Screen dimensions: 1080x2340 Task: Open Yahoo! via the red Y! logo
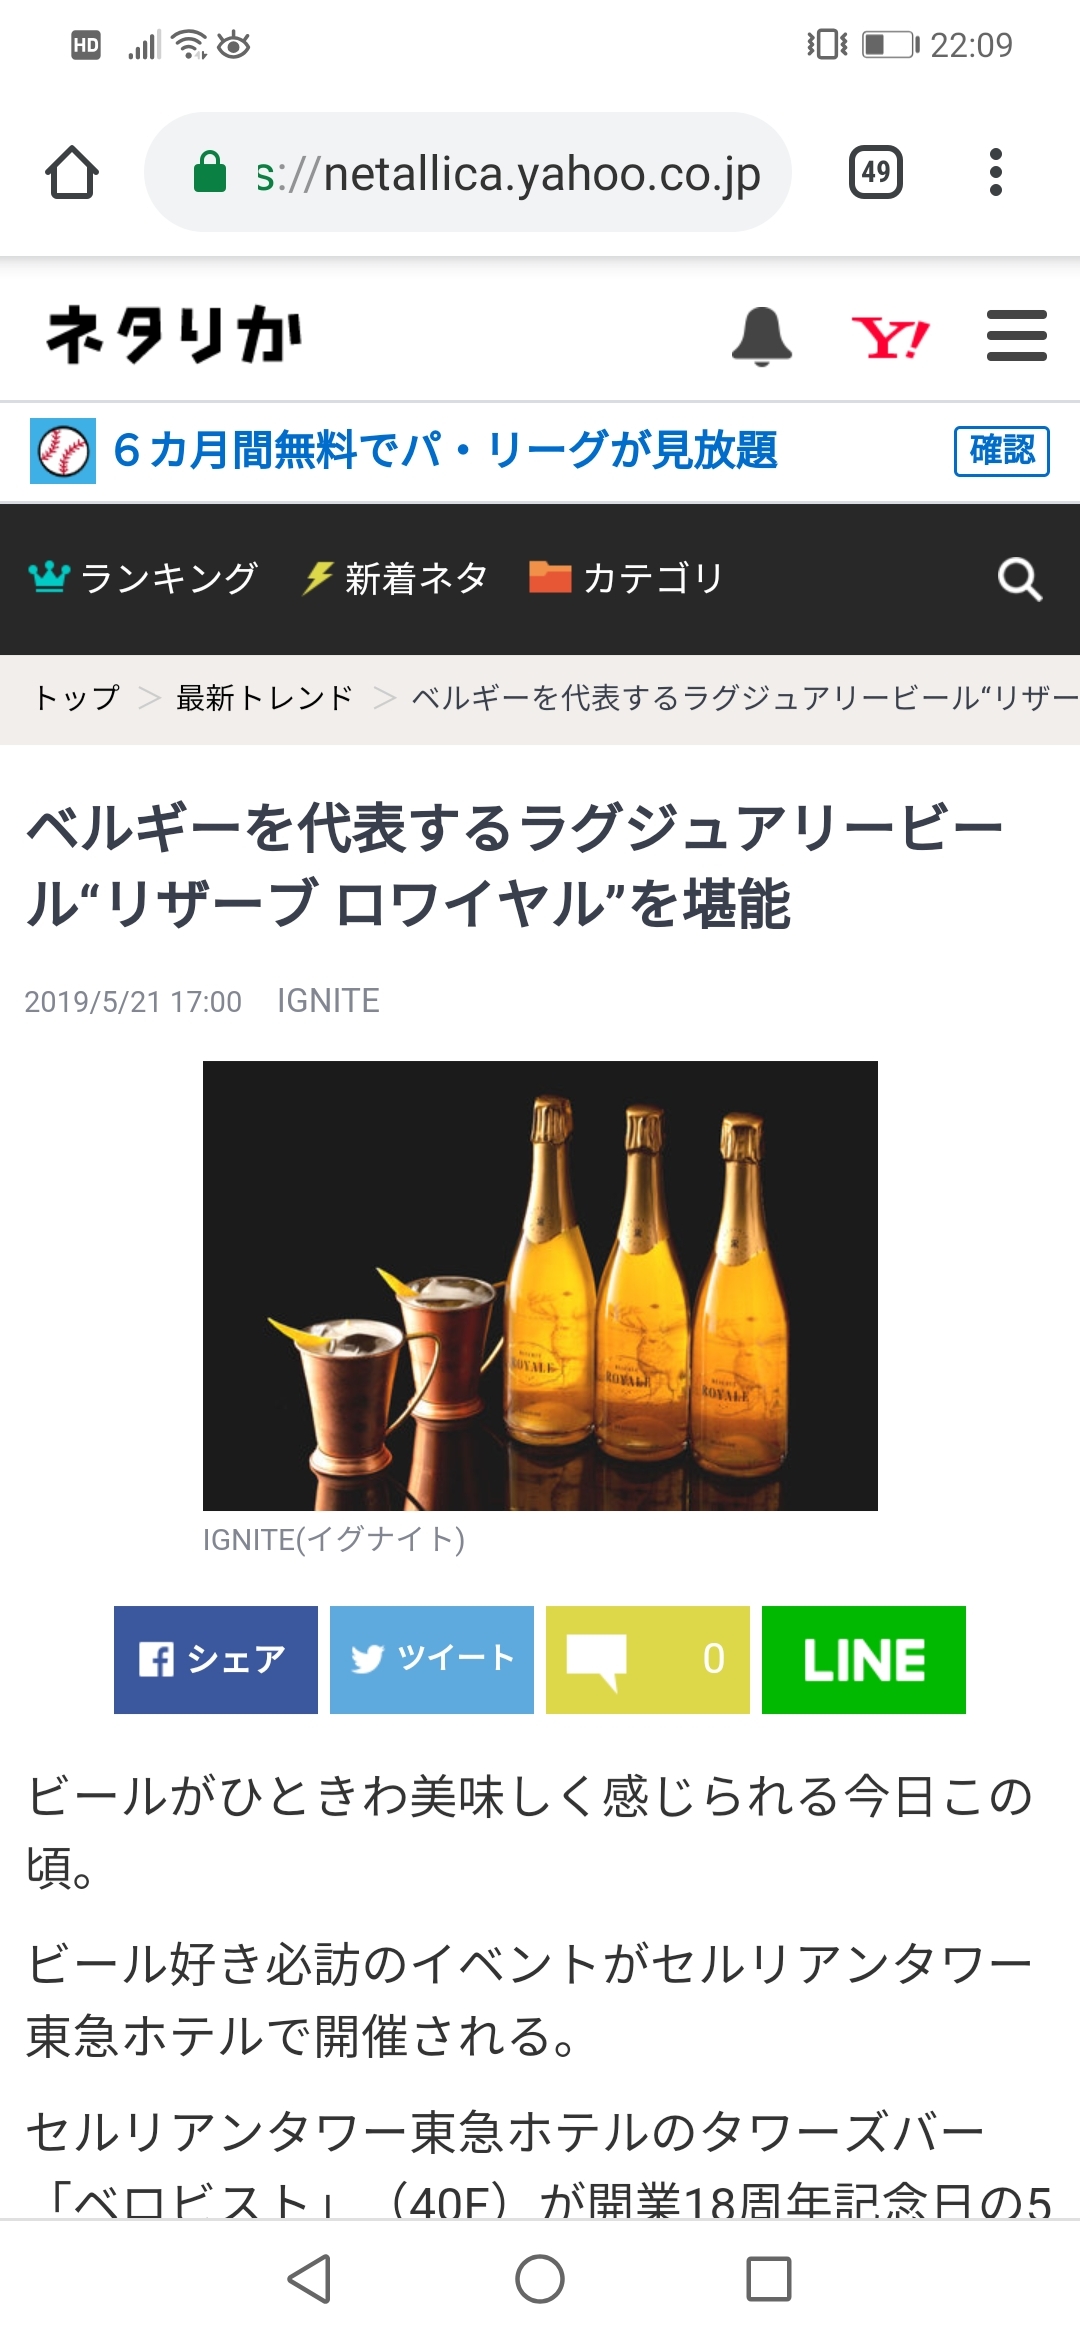click(890, 337)
